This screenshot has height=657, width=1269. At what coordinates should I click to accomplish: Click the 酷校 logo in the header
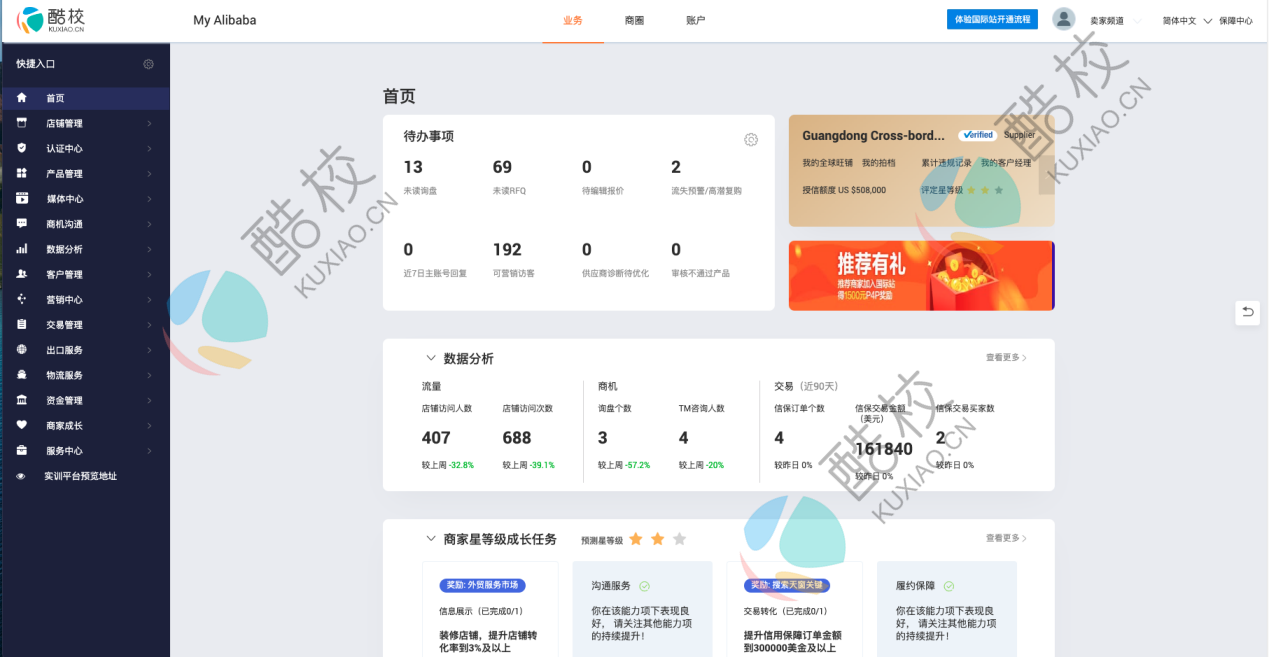coord(52,19)
